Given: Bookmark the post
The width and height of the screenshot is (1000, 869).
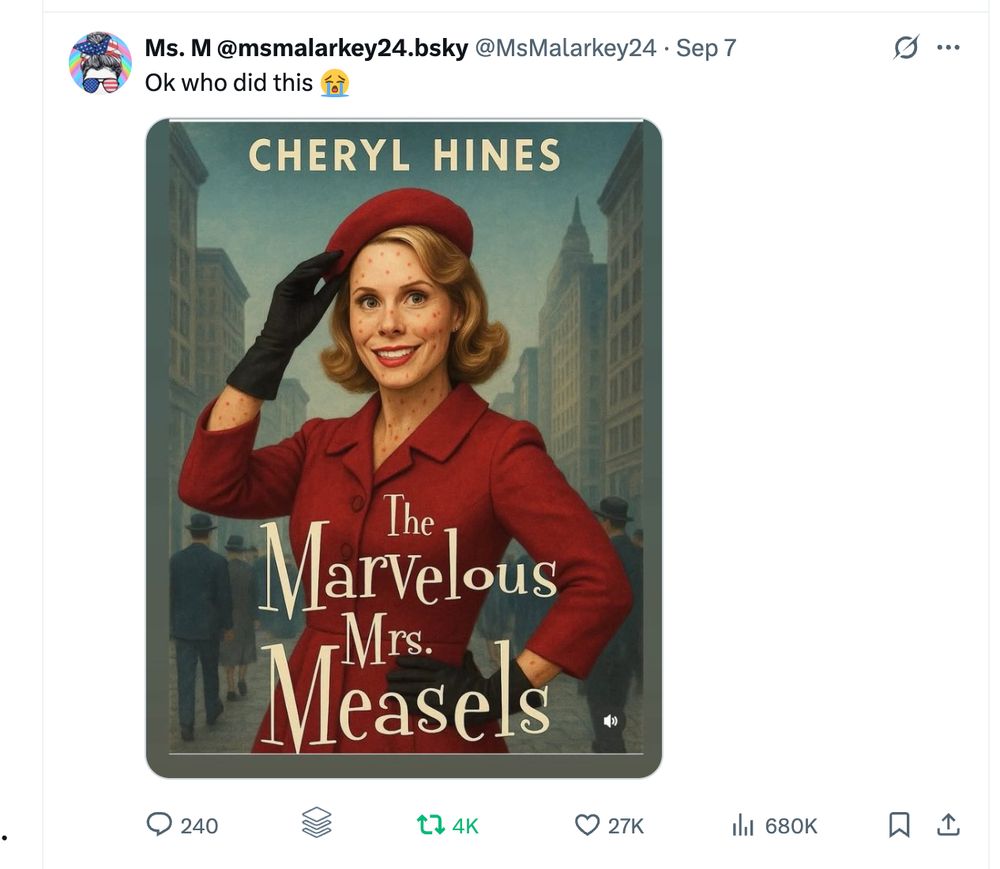Looking at the screenshot, I should [901, 826].
